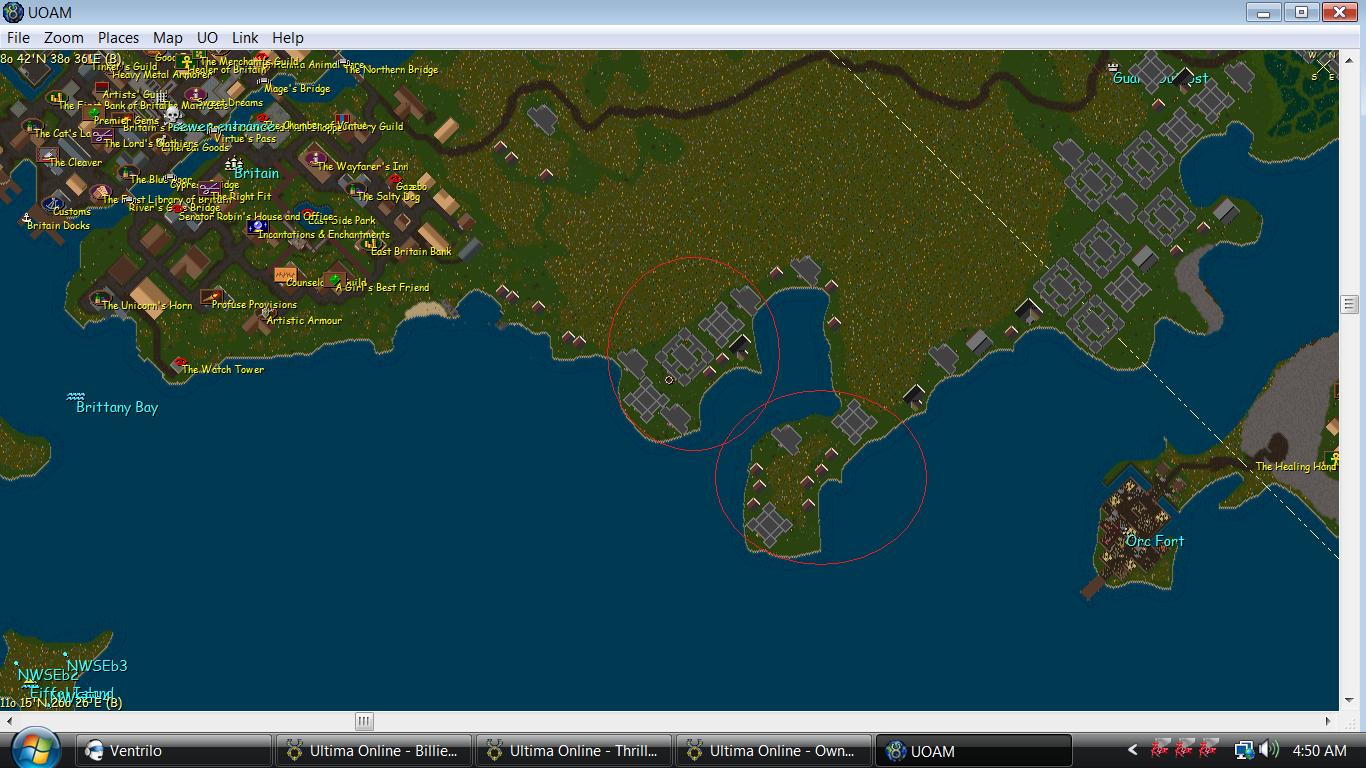
Task: Click the crystal ball icon for Incantations & Enchantments
Action: click(x=257, y=228)
